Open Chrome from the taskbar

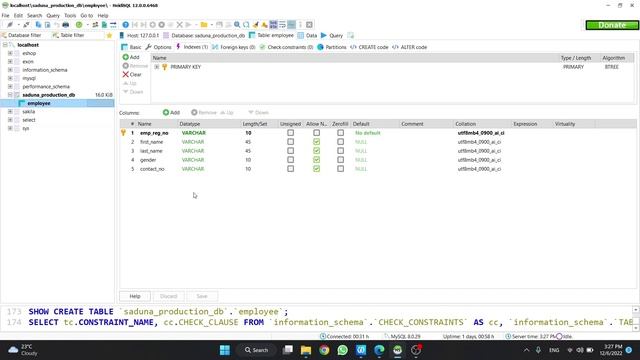tap(324, 350)
